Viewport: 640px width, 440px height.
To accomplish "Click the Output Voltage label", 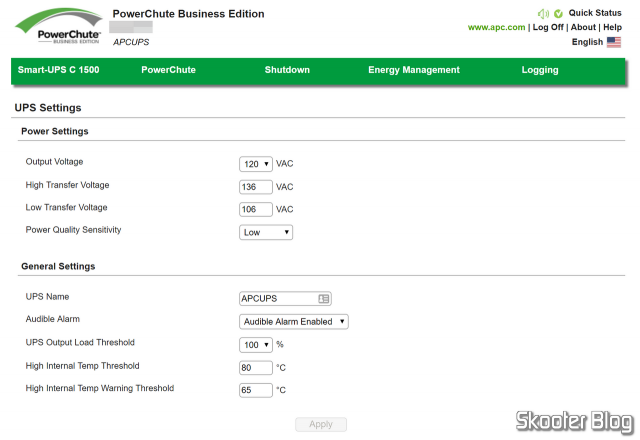I will click(54, 162).
